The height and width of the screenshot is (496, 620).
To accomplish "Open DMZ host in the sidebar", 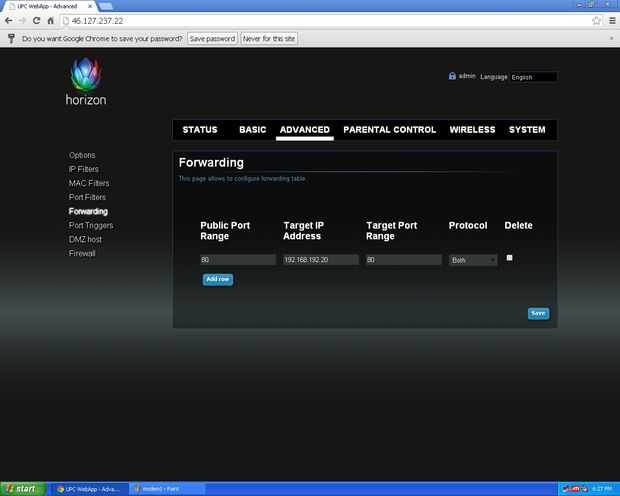I will 85,239.
